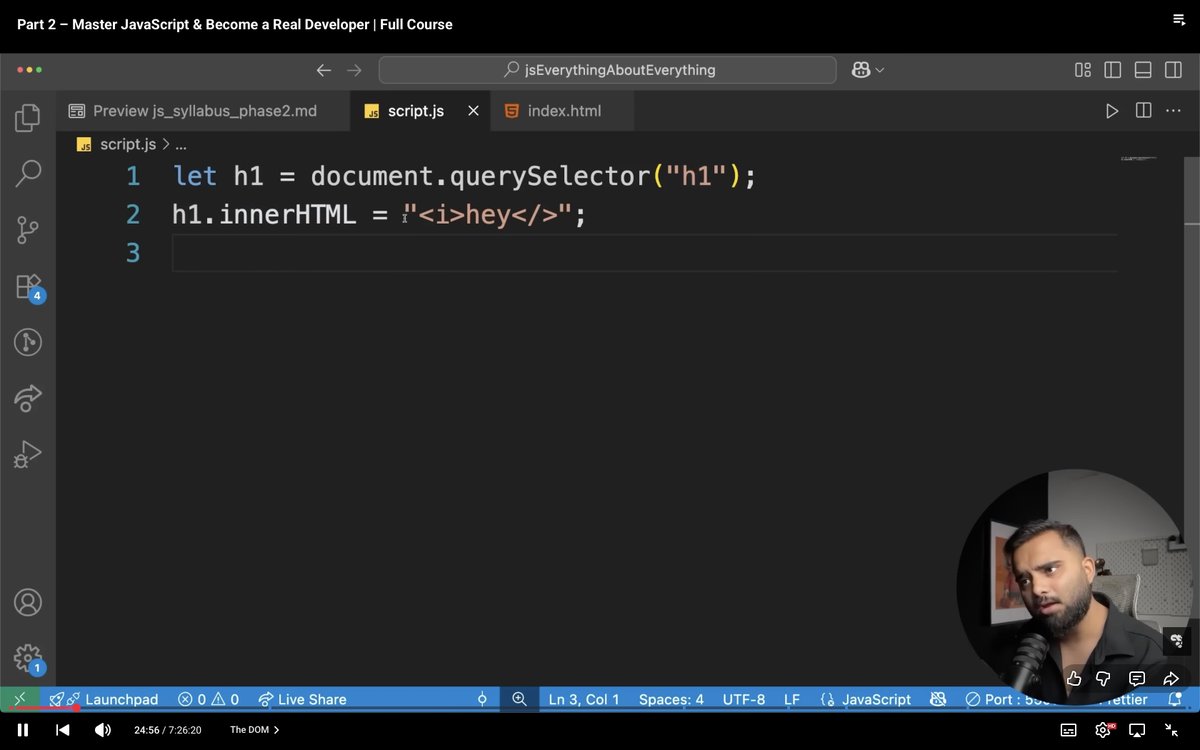
Task: Open the video queue icon top right
Action: point(1178,20)
